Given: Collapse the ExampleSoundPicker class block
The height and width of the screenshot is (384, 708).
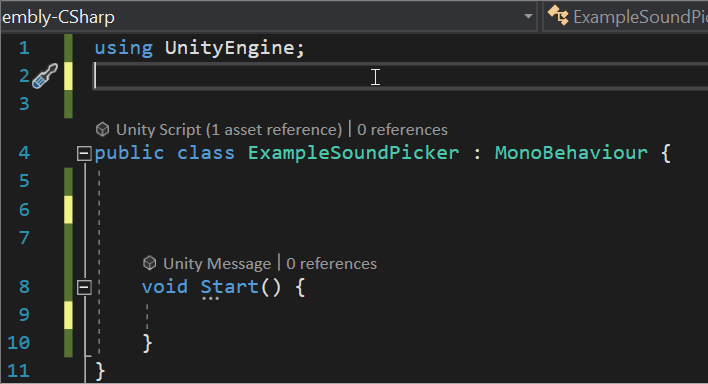Looking at the screenshot, I should tap(84, 154).
